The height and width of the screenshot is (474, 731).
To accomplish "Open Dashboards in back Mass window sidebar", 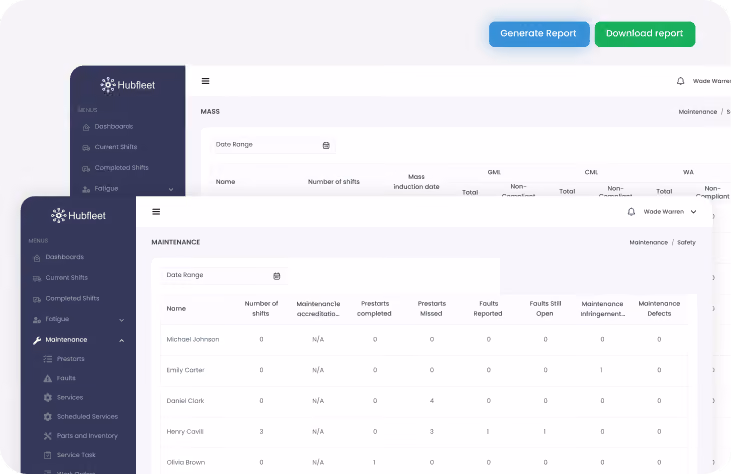I will pos(114,126).
